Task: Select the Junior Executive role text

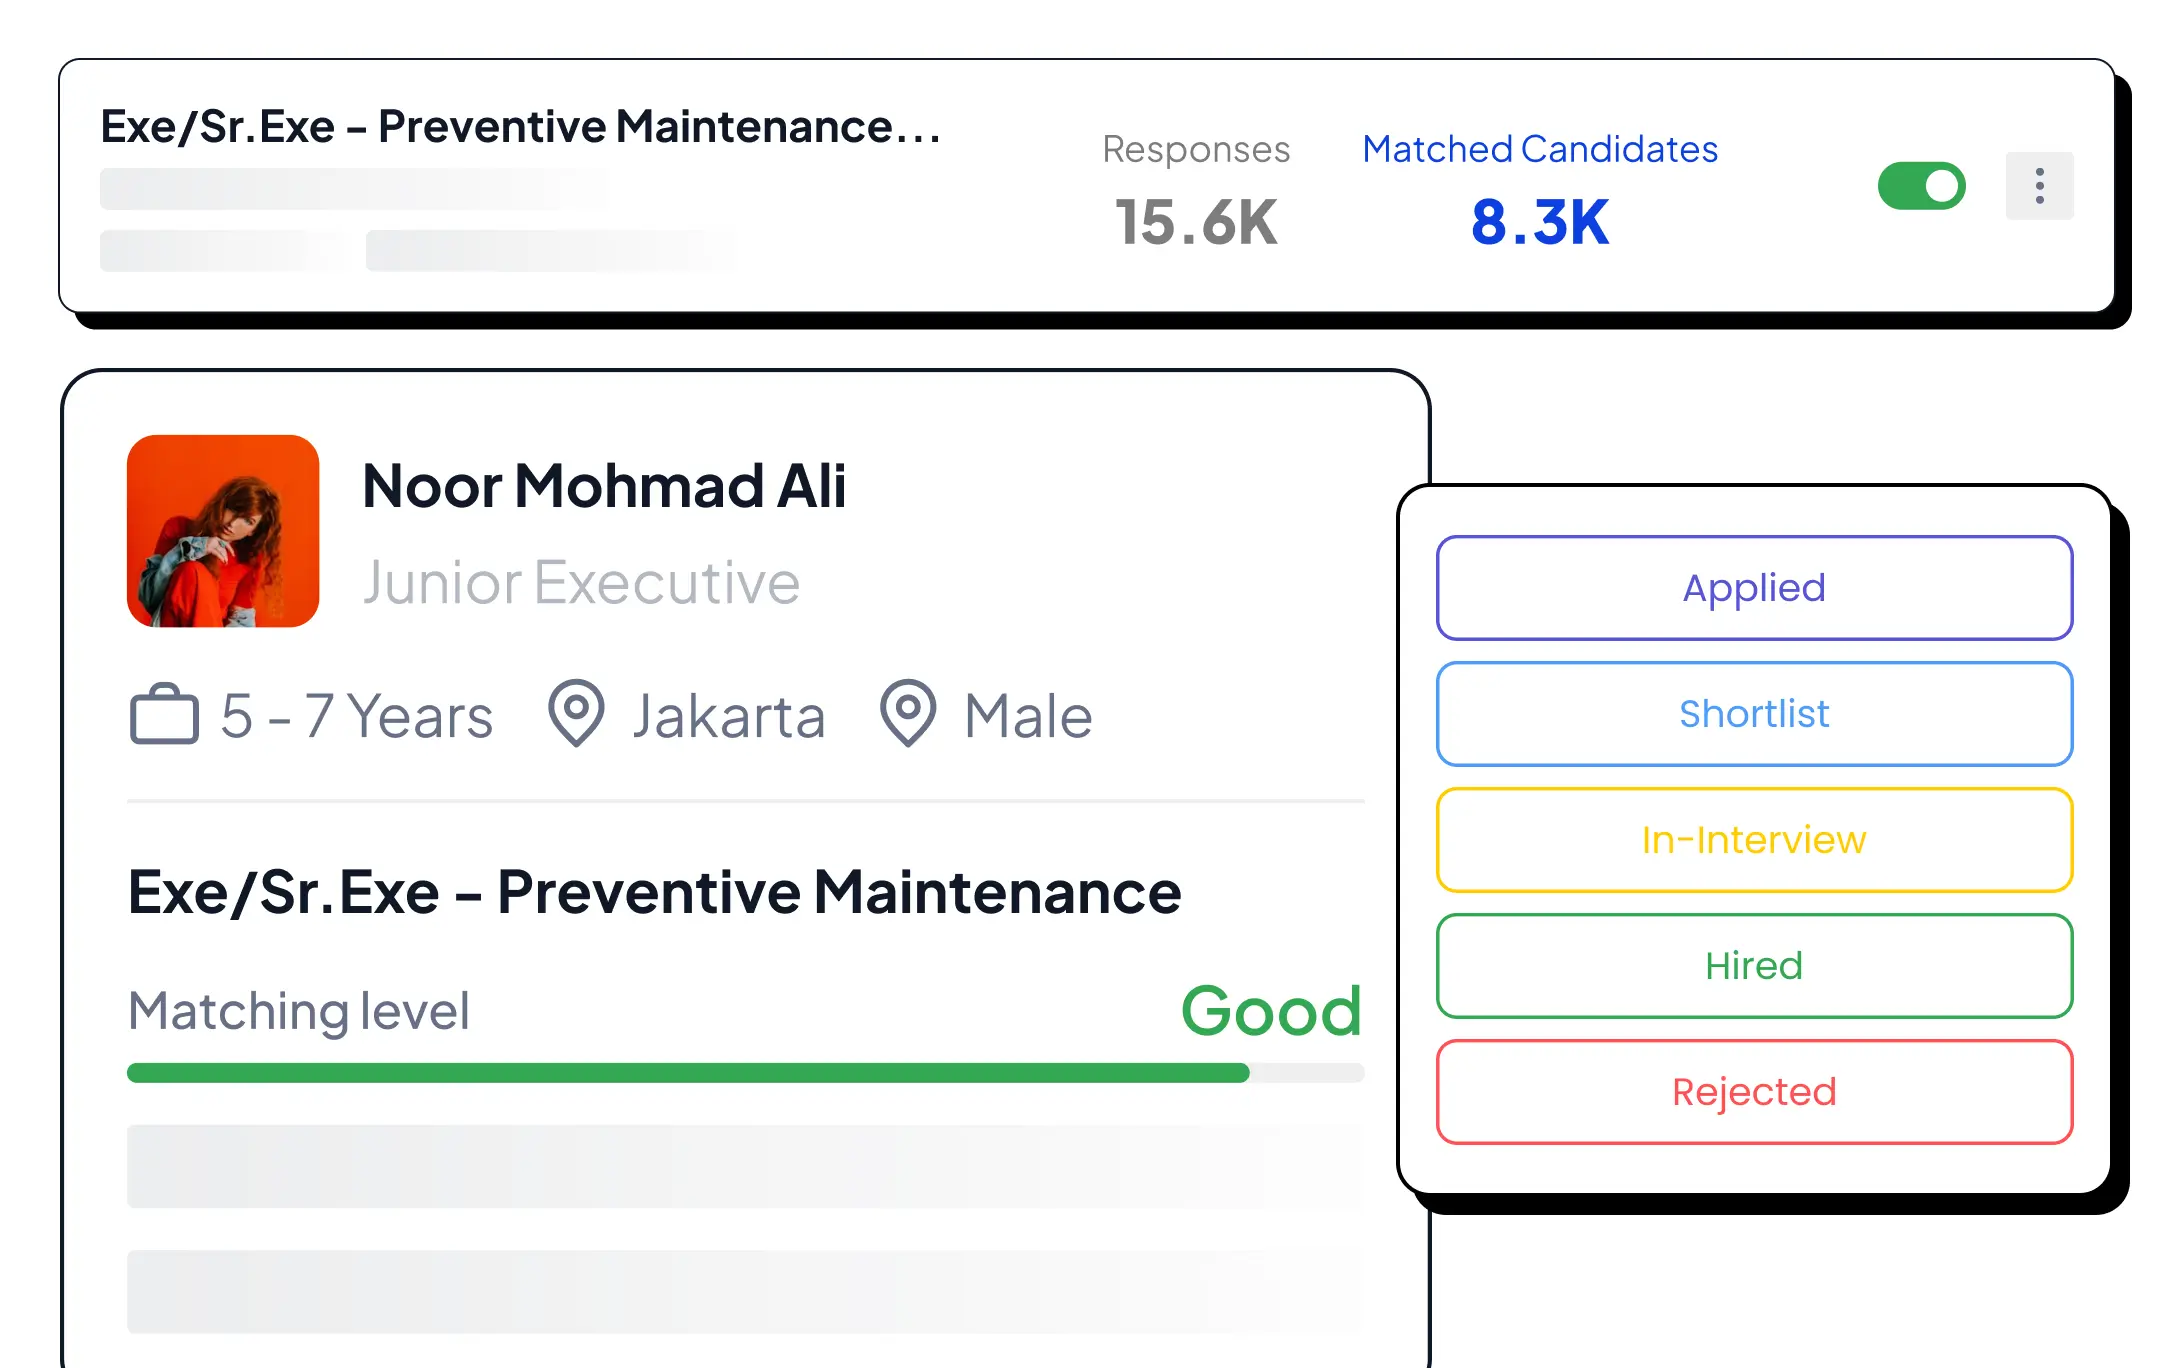Action: click(581, 583)
